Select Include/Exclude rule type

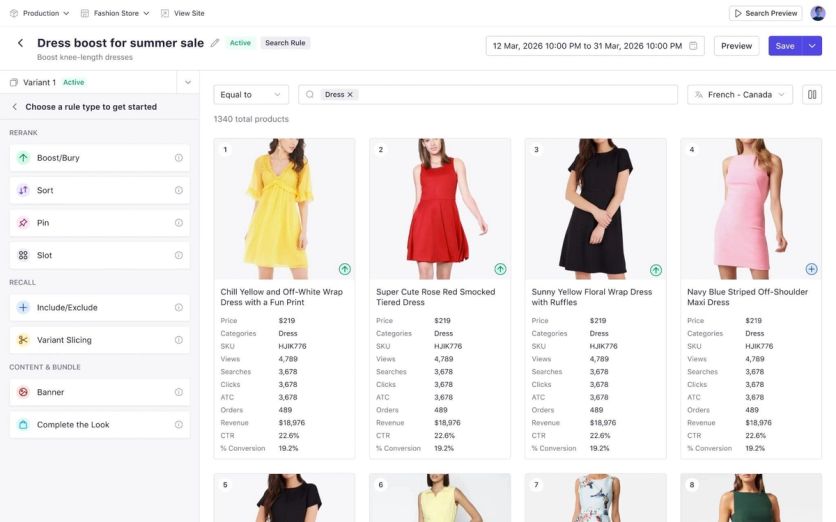100,308
